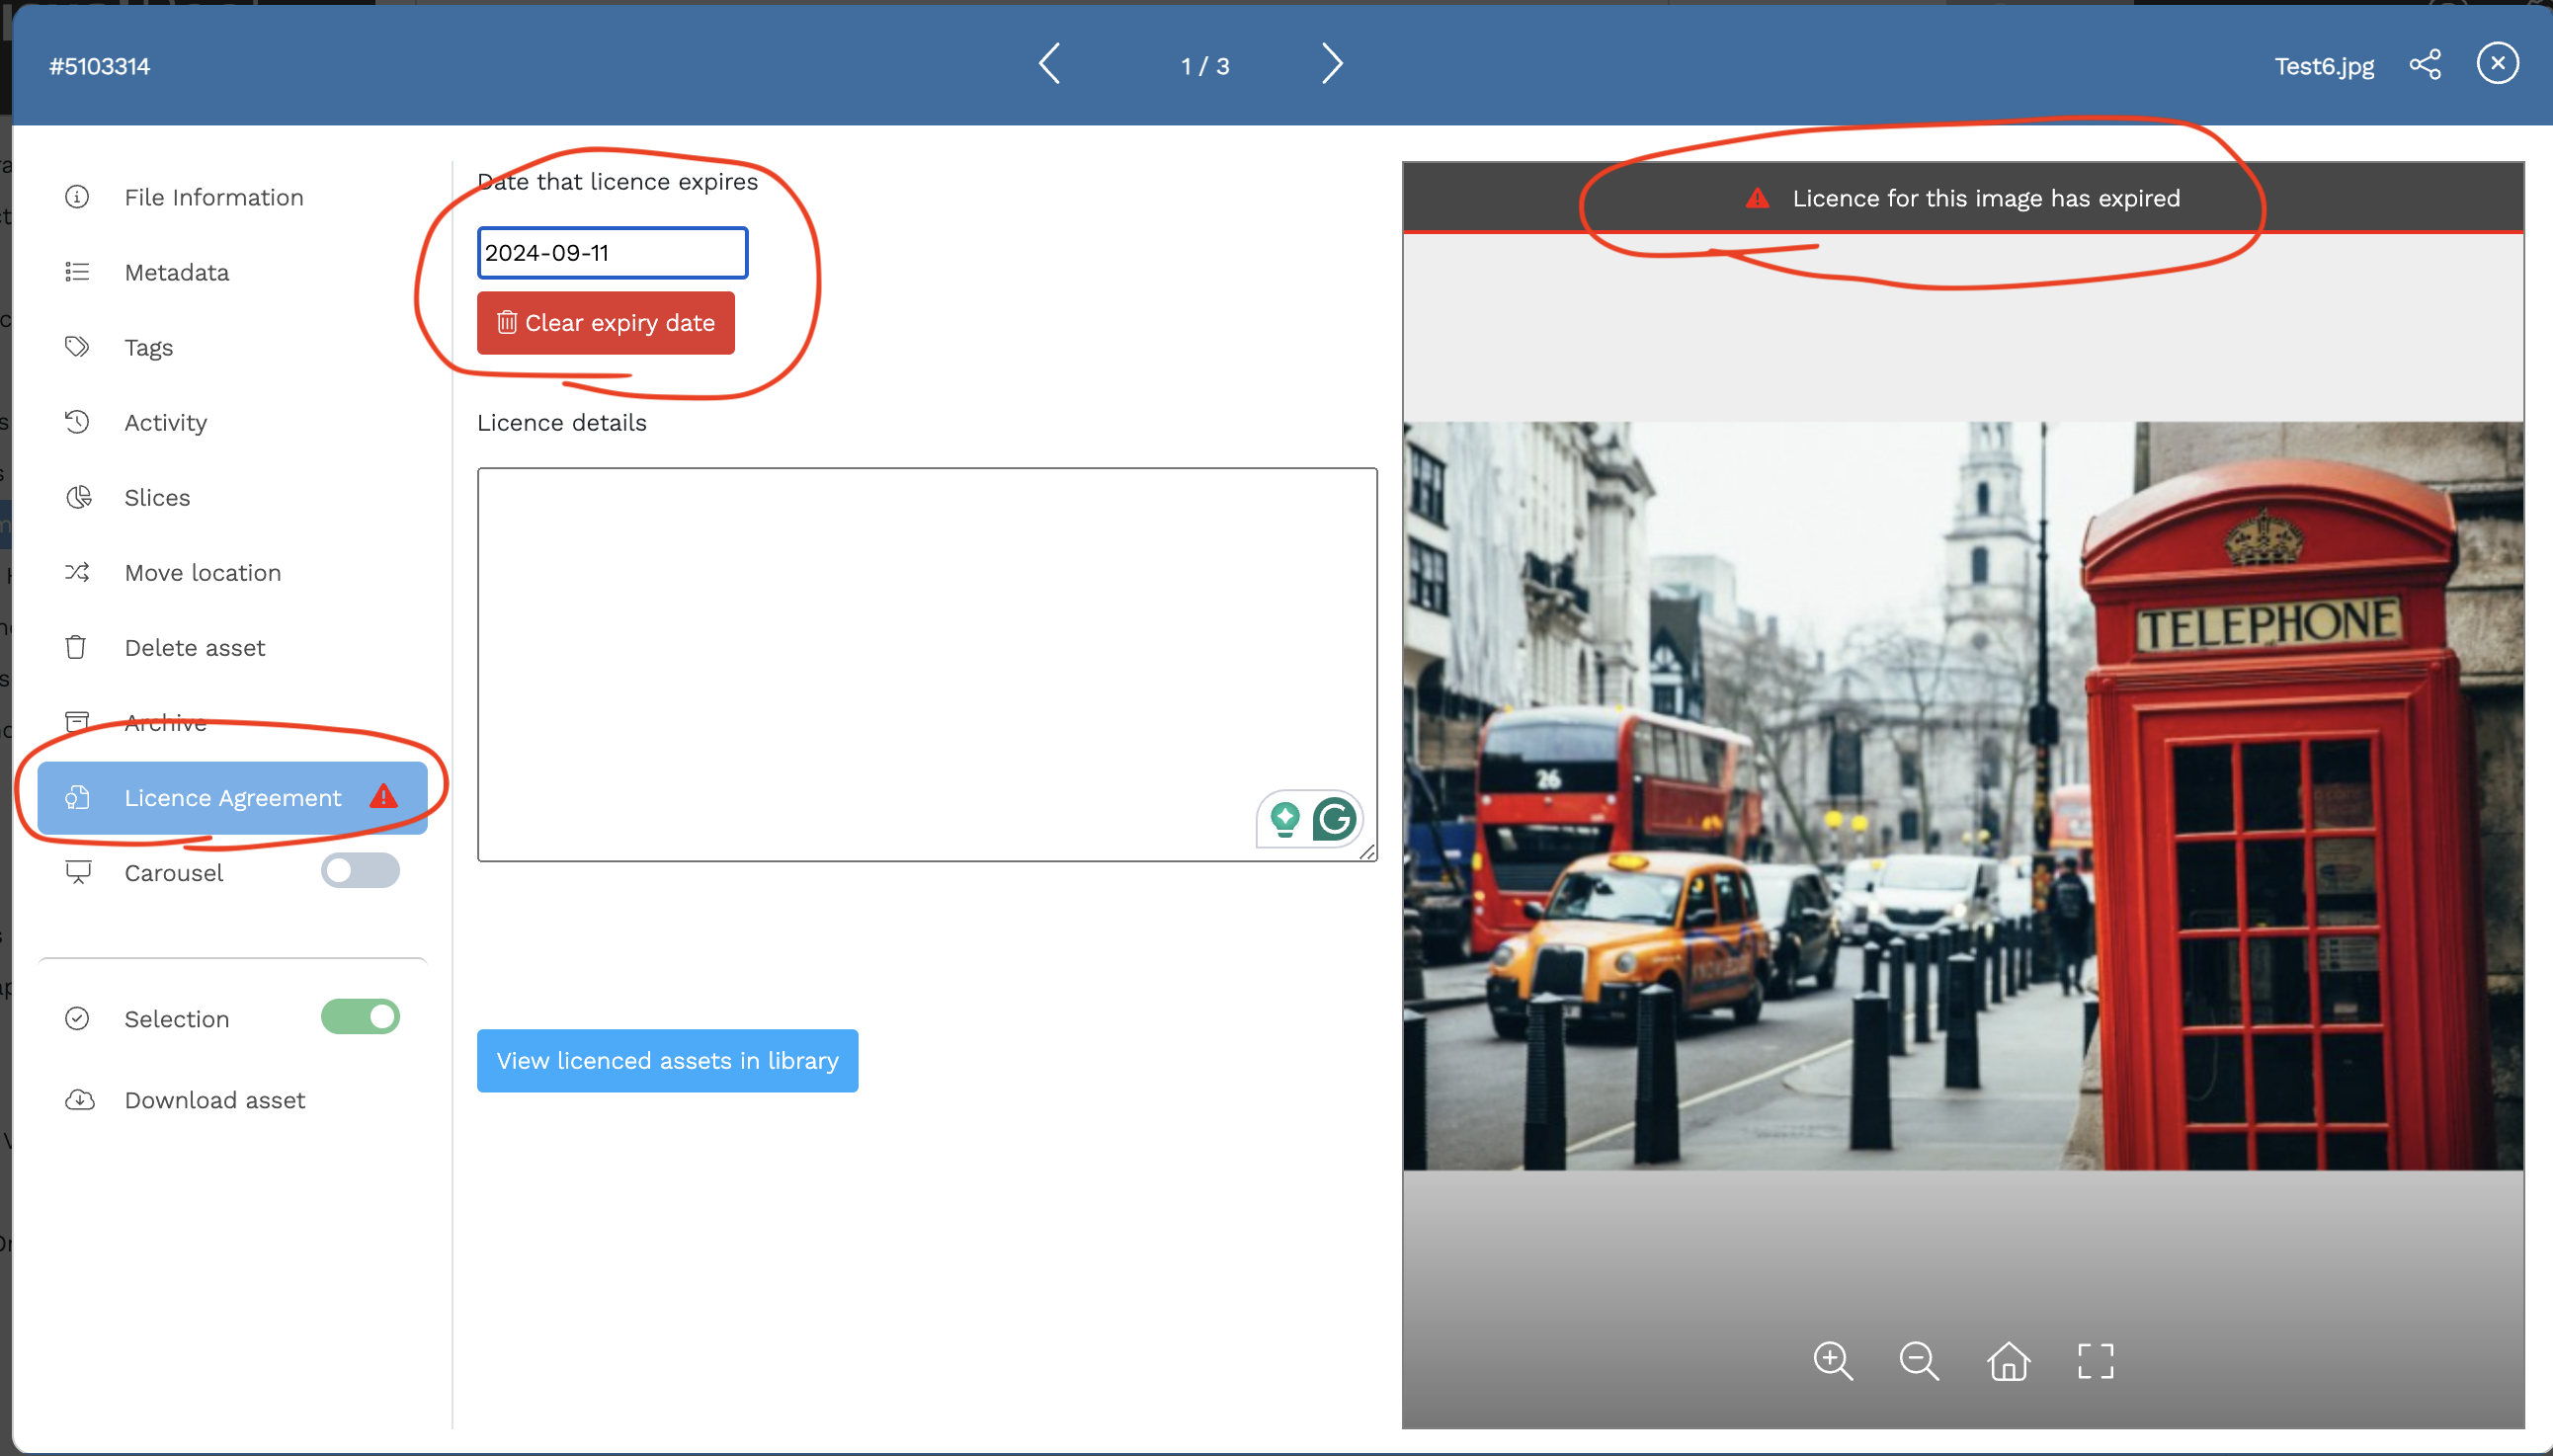This screenshot has width=2553, height=1456.
Task: Select Download asset in sidebar
Action: tap(214, 1100)
